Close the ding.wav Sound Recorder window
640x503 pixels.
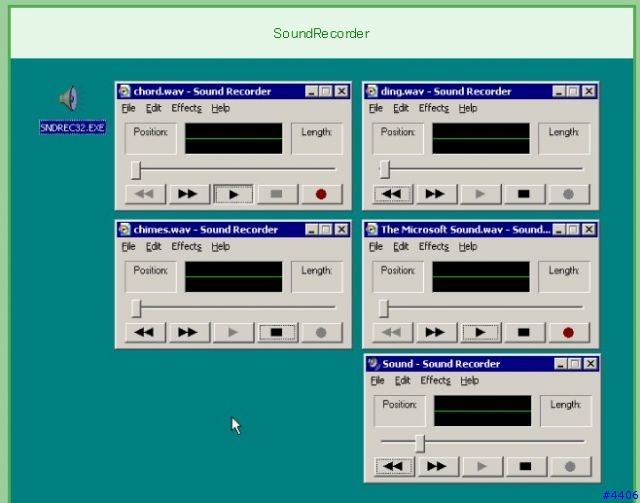pyautogui.click(x=589, y=91)
